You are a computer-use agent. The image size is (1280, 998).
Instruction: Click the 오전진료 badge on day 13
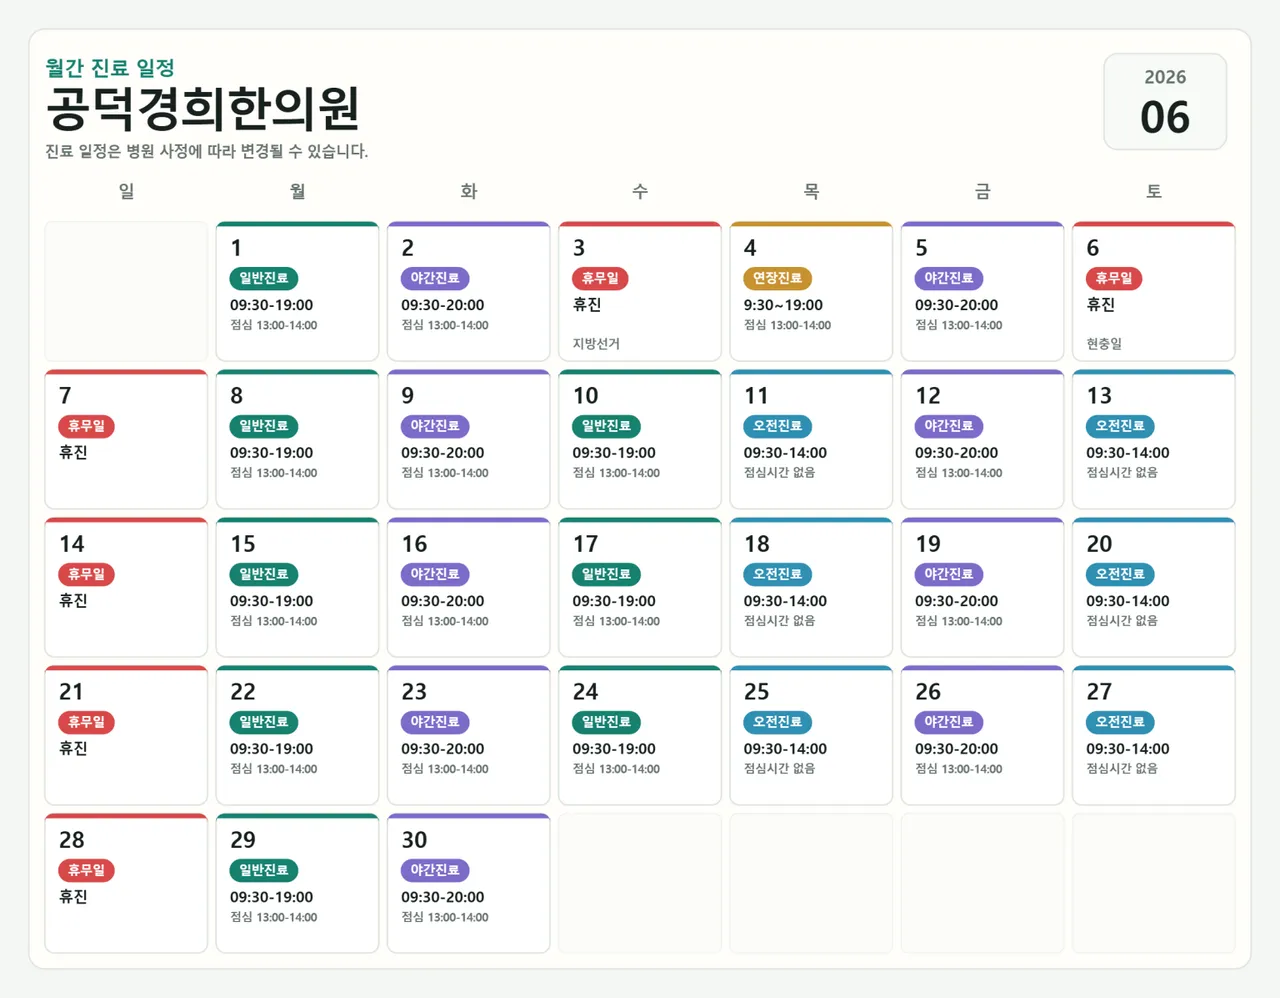tap(1120, 426)
